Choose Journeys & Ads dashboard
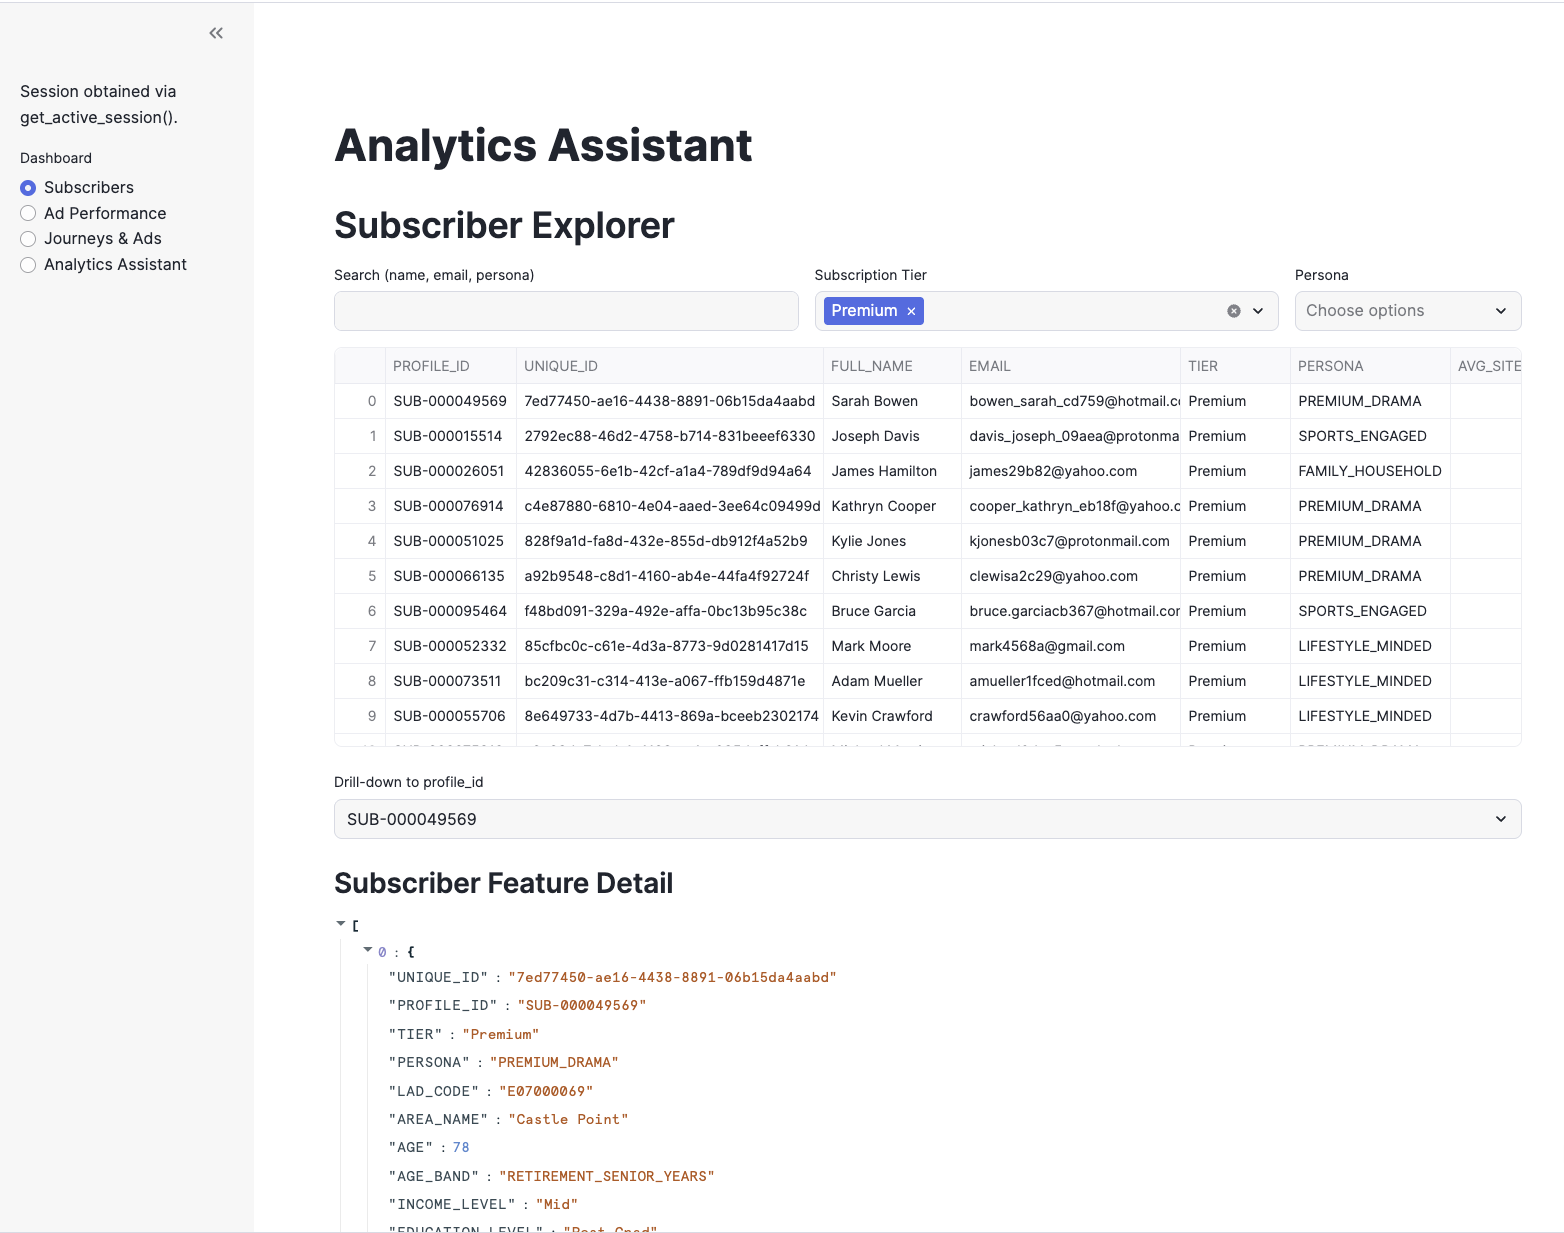 28,239
